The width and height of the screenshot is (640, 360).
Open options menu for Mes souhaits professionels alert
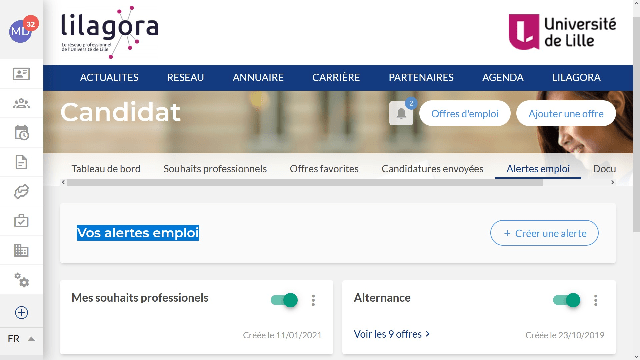(x=313, y=300)
